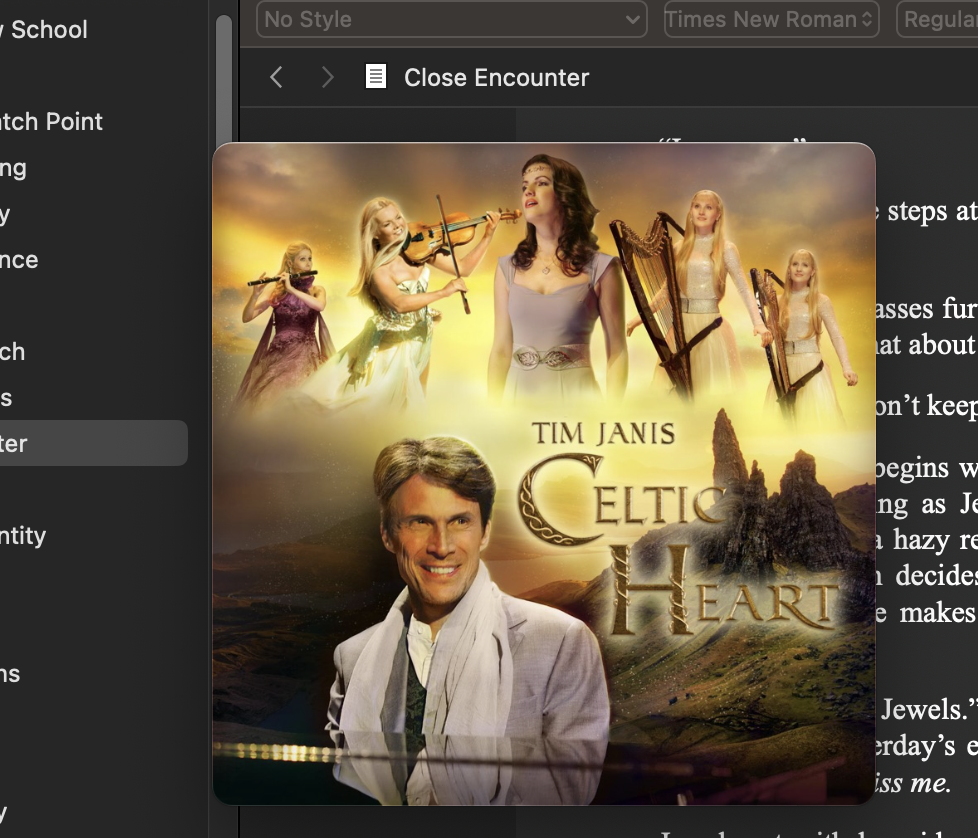Open the Times New Roman font selector
The image size is (978, 838).
click(x=772, y=19)
